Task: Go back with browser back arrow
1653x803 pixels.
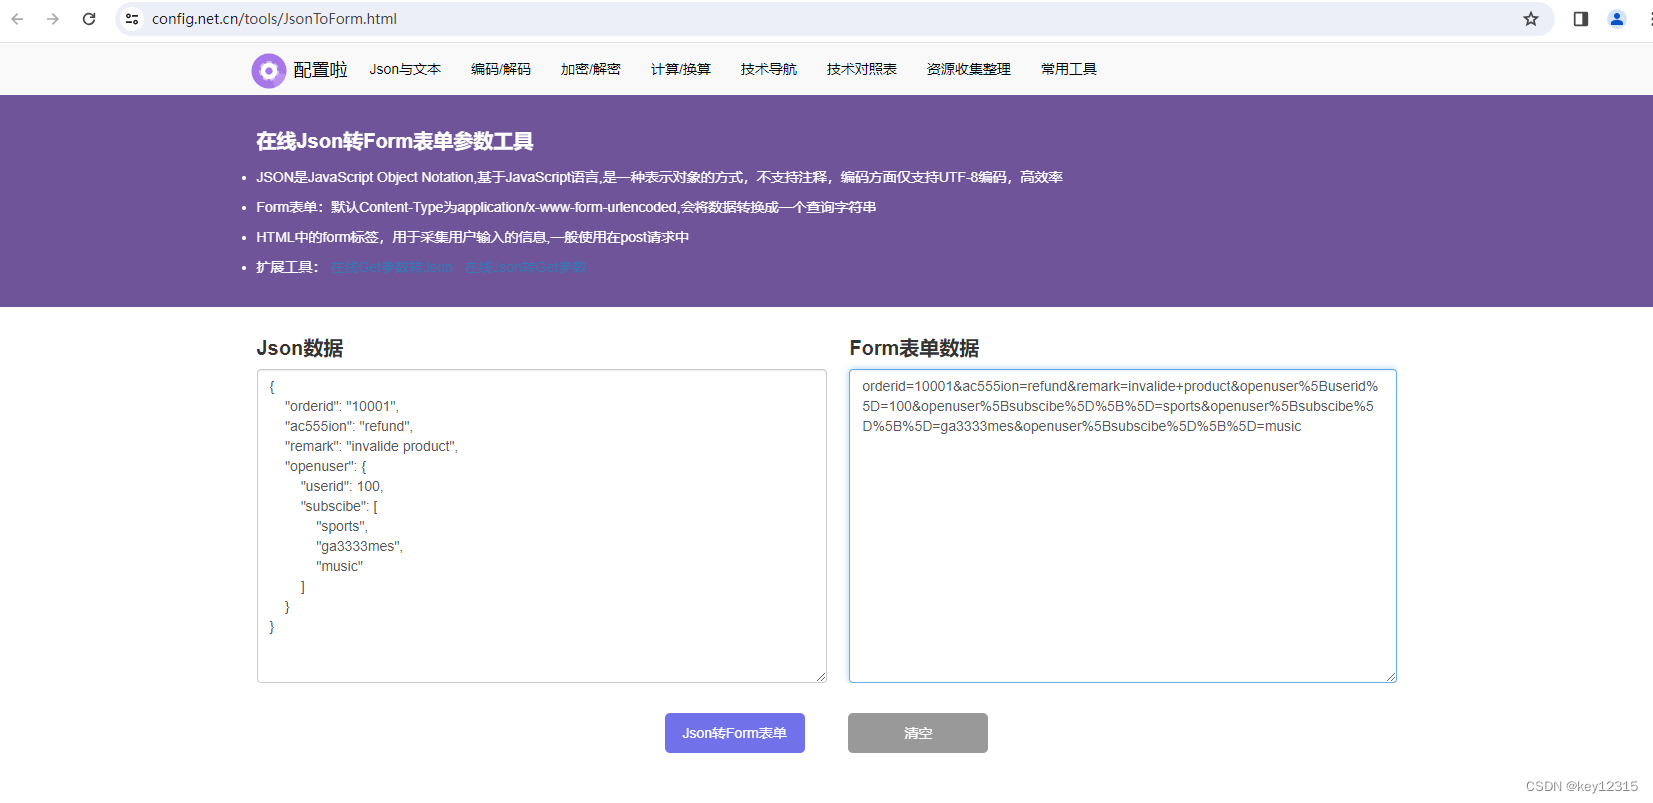Action: click(17, 19)
